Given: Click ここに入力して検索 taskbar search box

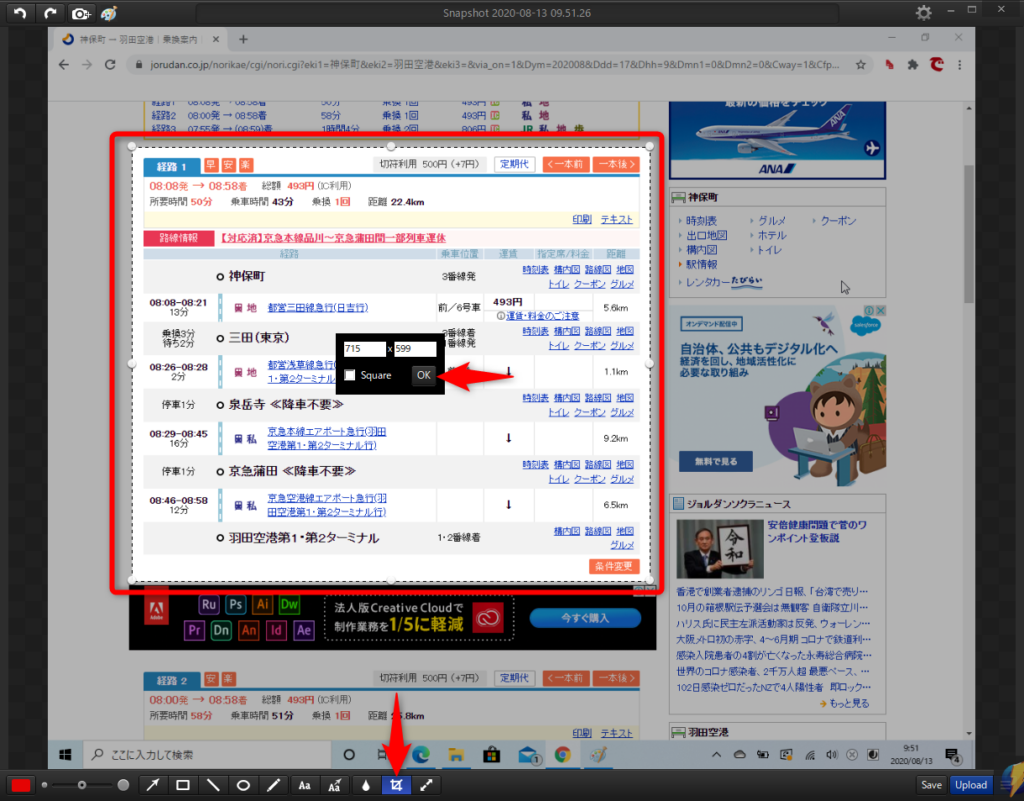Looking at the screenshot, I should pos(208,755).
